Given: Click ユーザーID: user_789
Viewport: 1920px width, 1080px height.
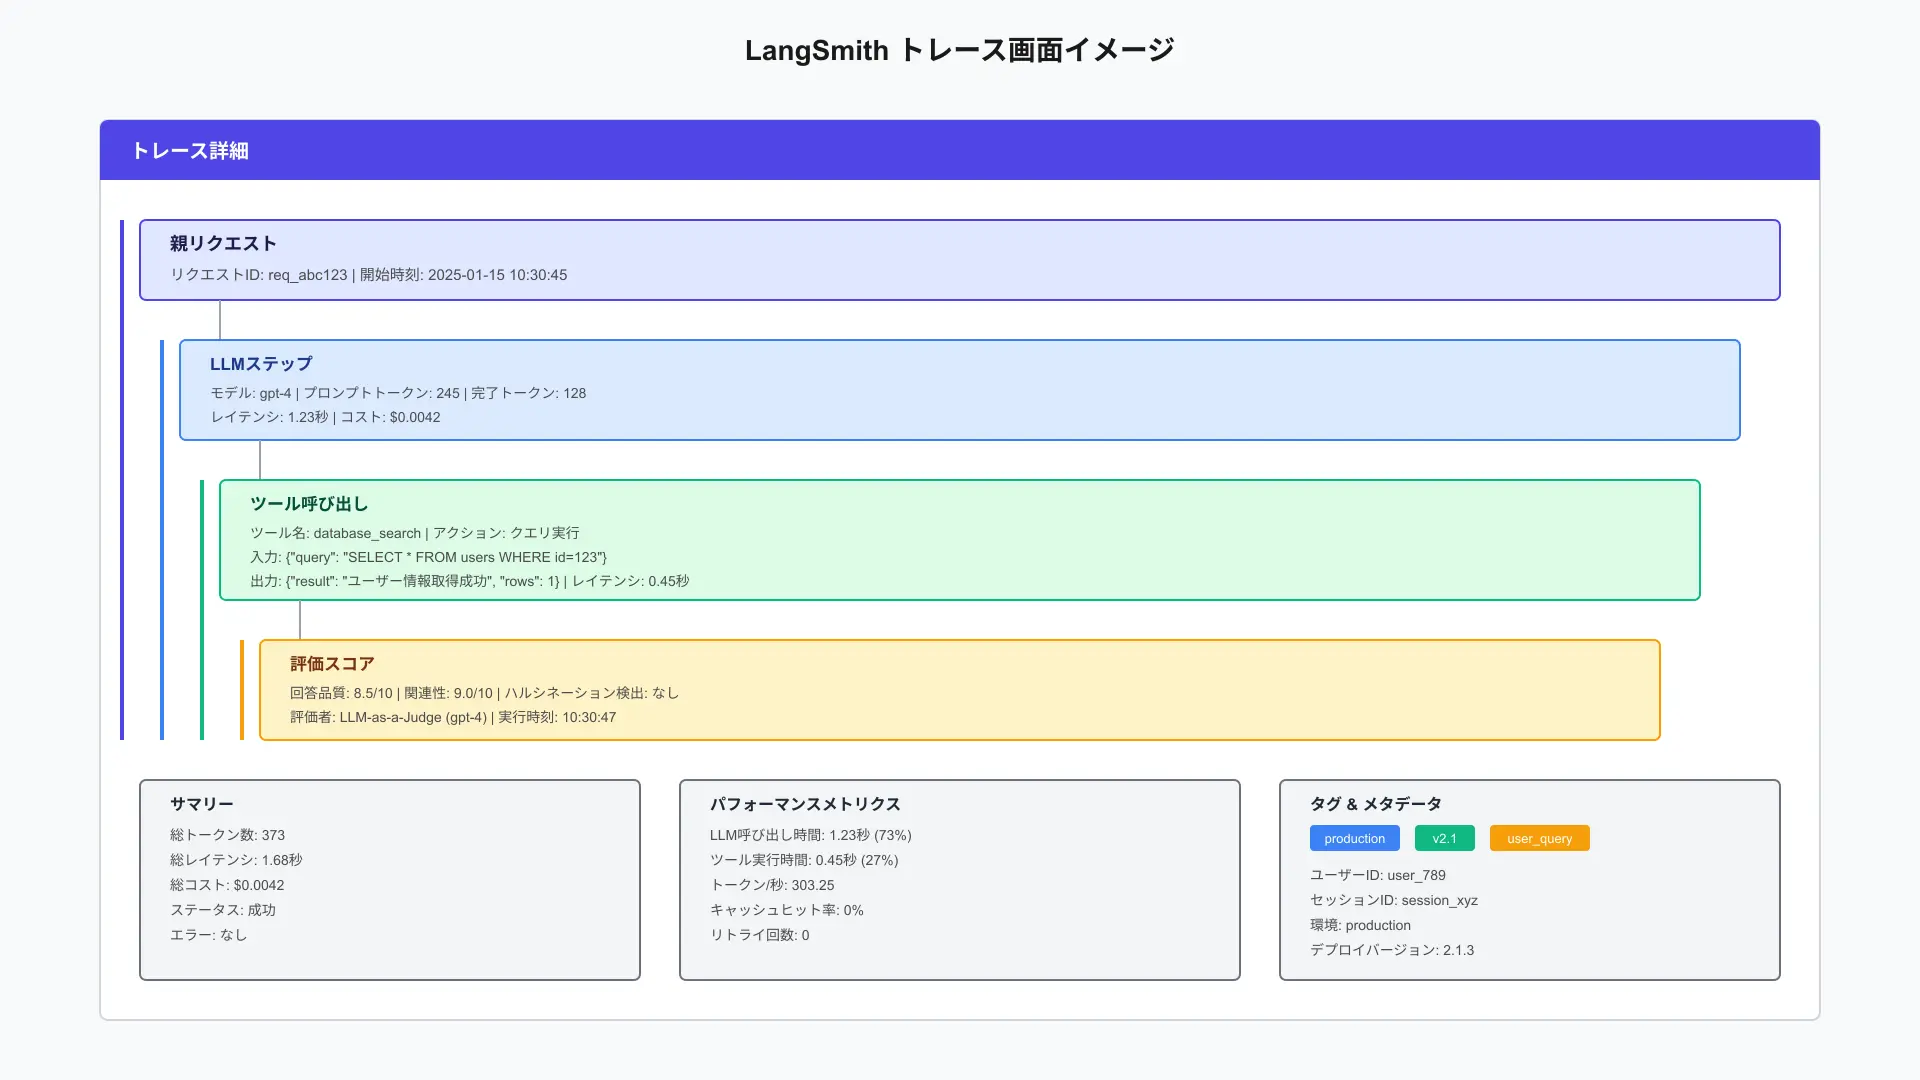Looking at the screenshot, I should click(x=1378, y=875).
